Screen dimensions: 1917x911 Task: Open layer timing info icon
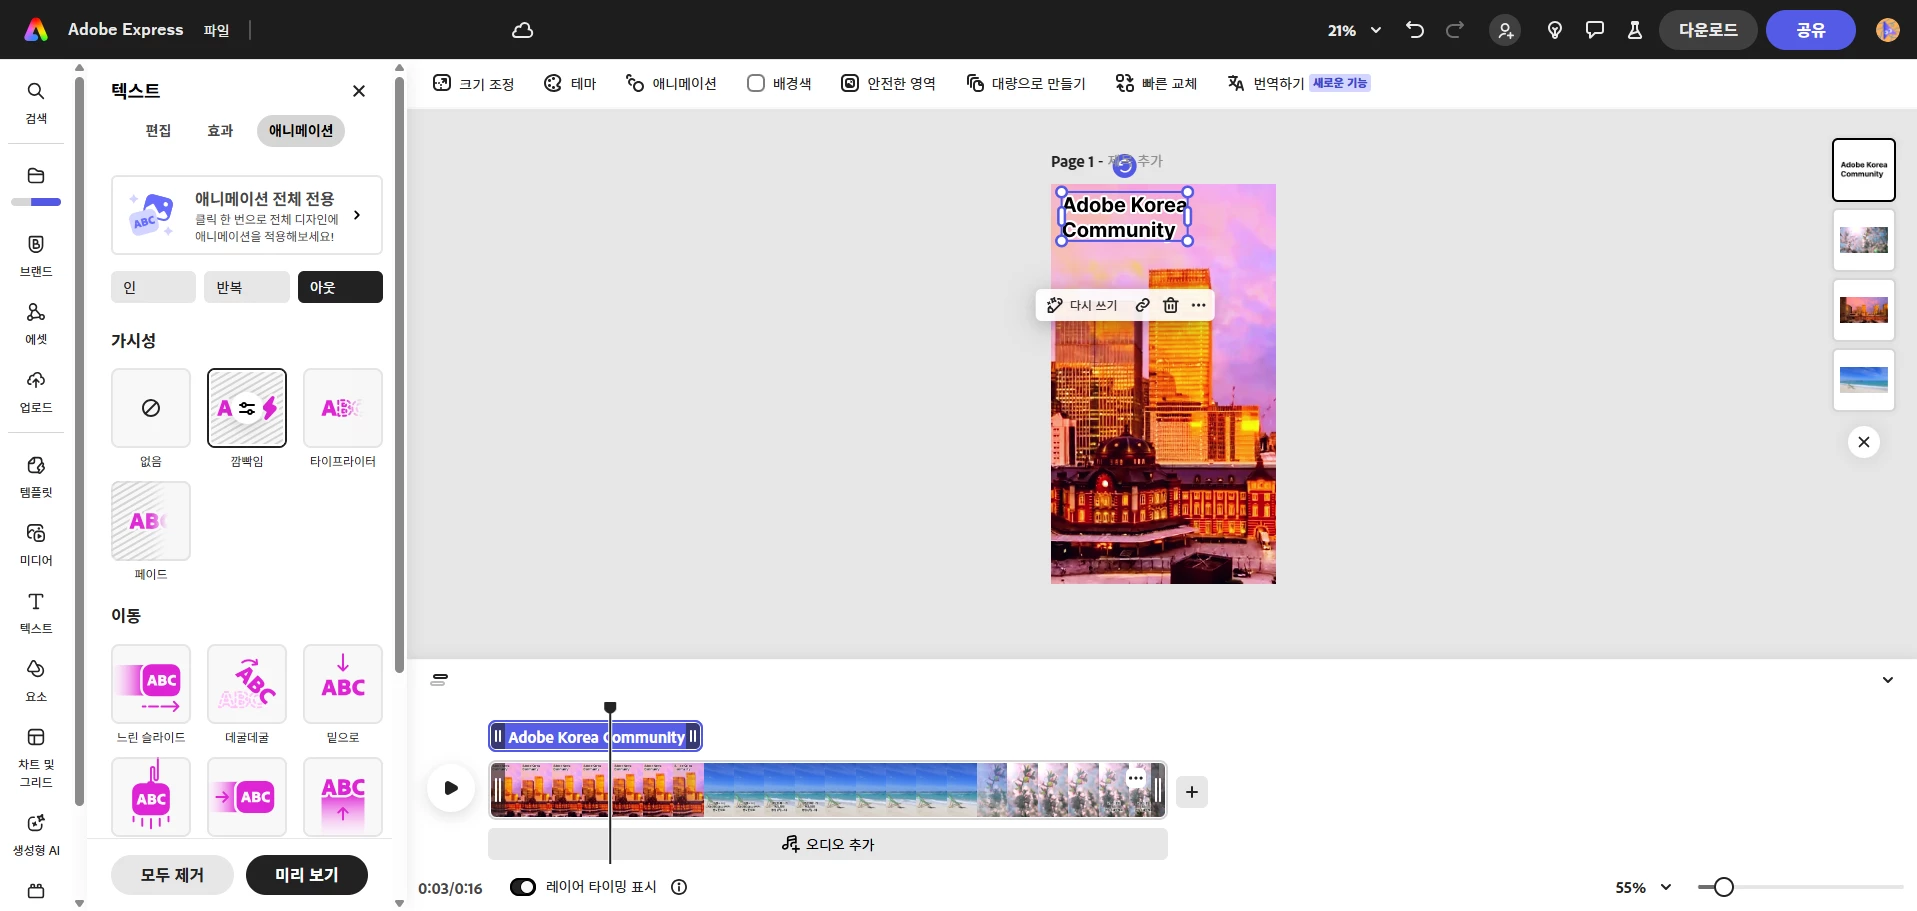(x=679, y=887)
